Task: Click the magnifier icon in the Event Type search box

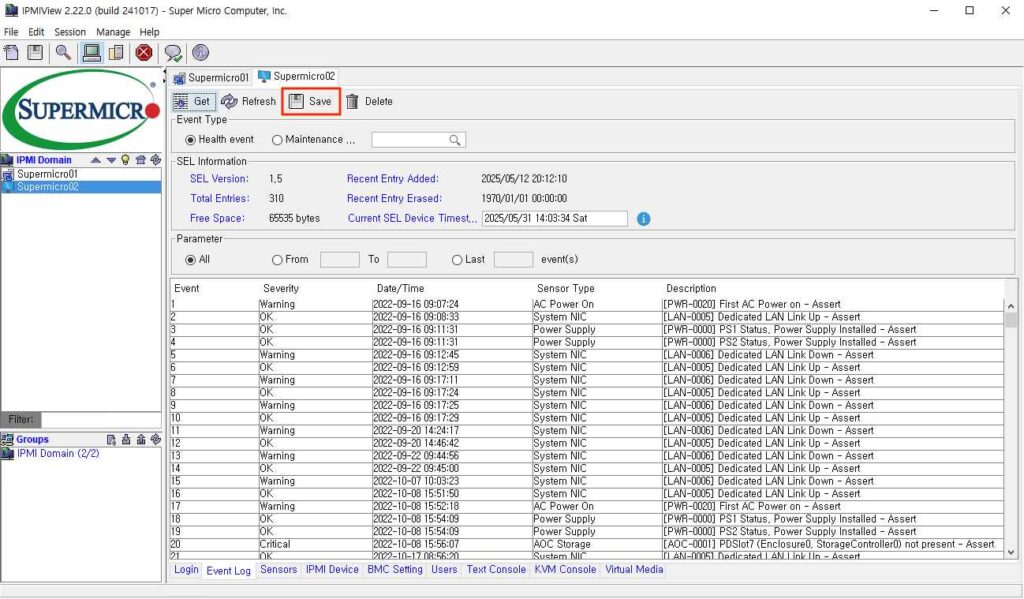Action: point(455,140)
